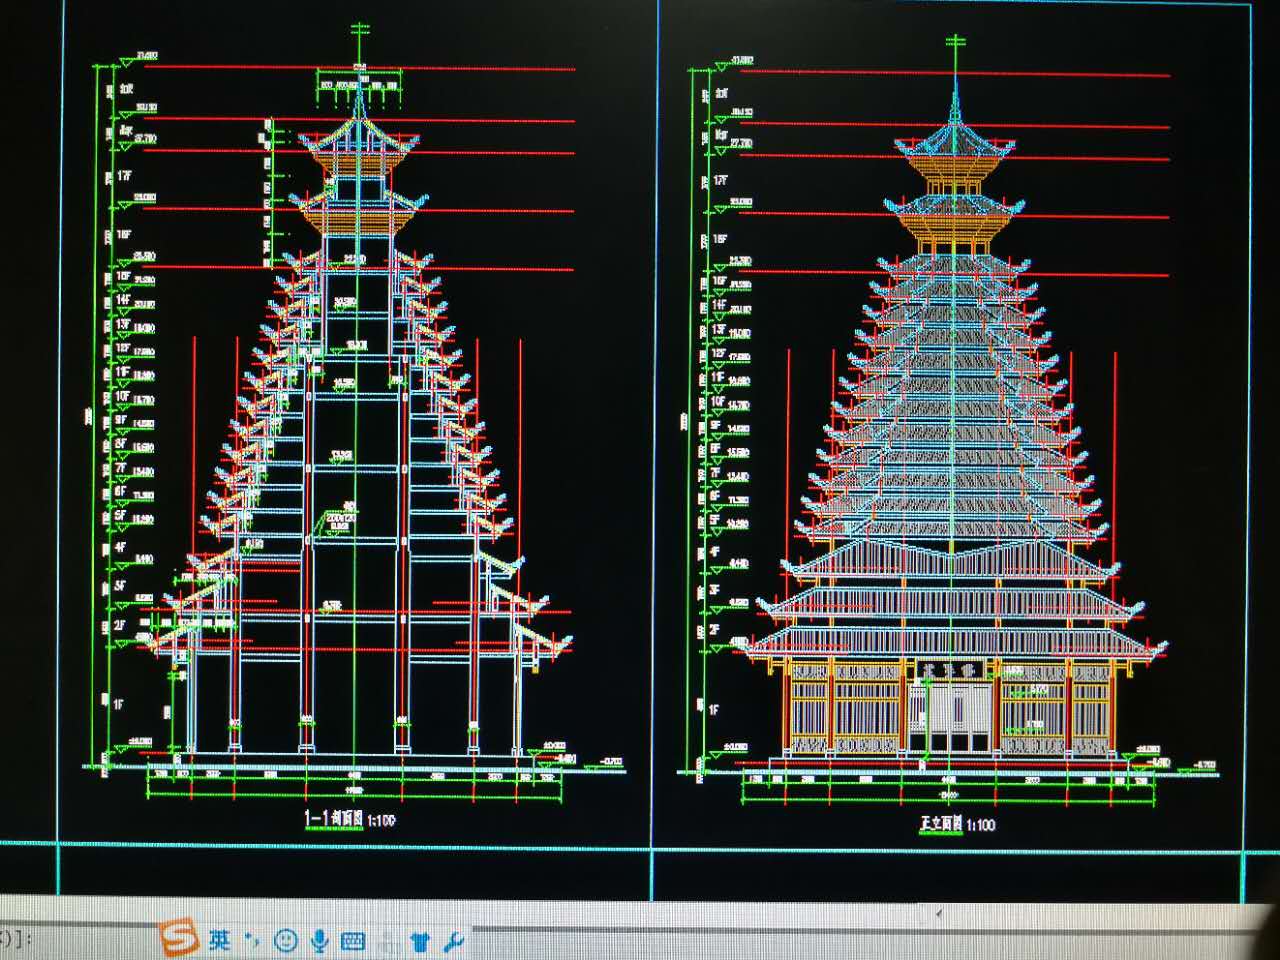
Task: Click the command line input area
Action: [80, 938]
